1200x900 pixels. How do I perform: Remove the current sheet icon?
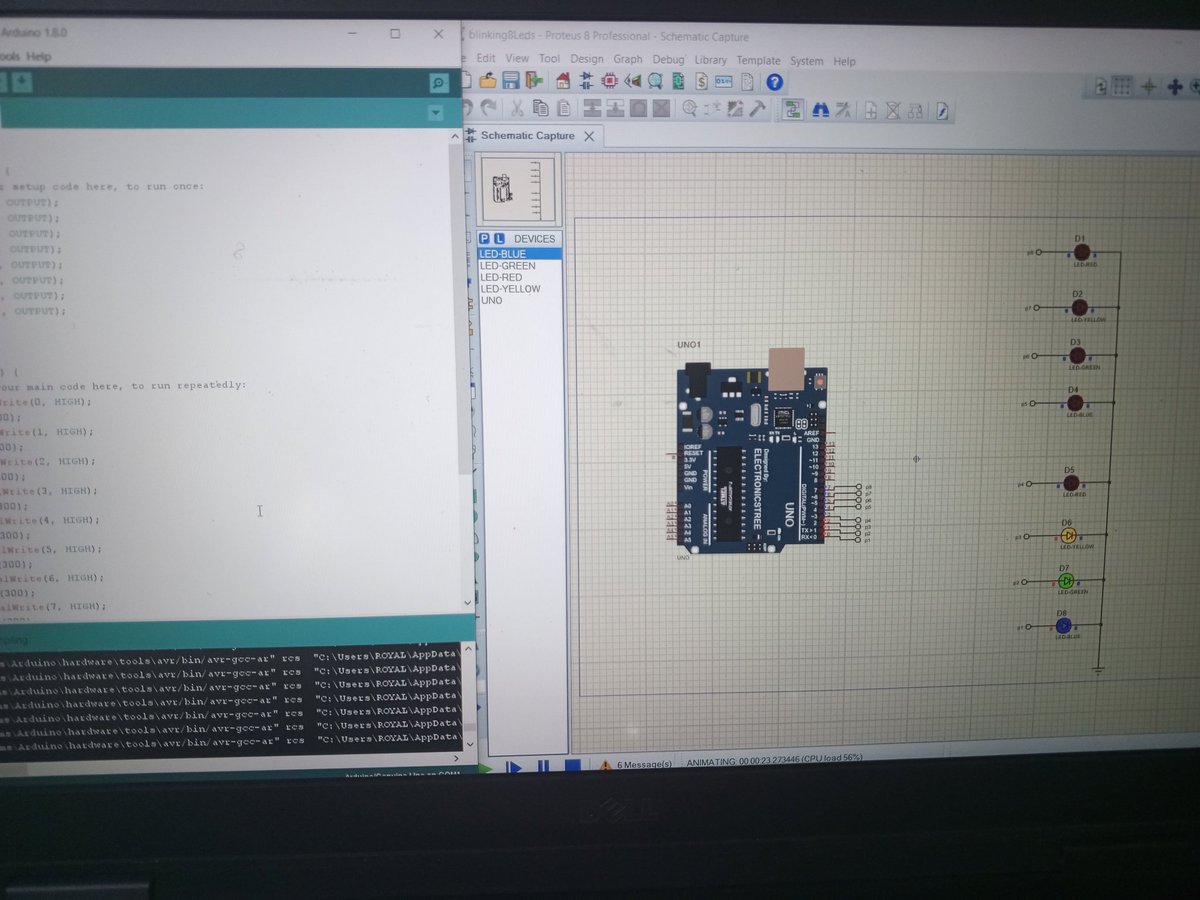[893, 110]
